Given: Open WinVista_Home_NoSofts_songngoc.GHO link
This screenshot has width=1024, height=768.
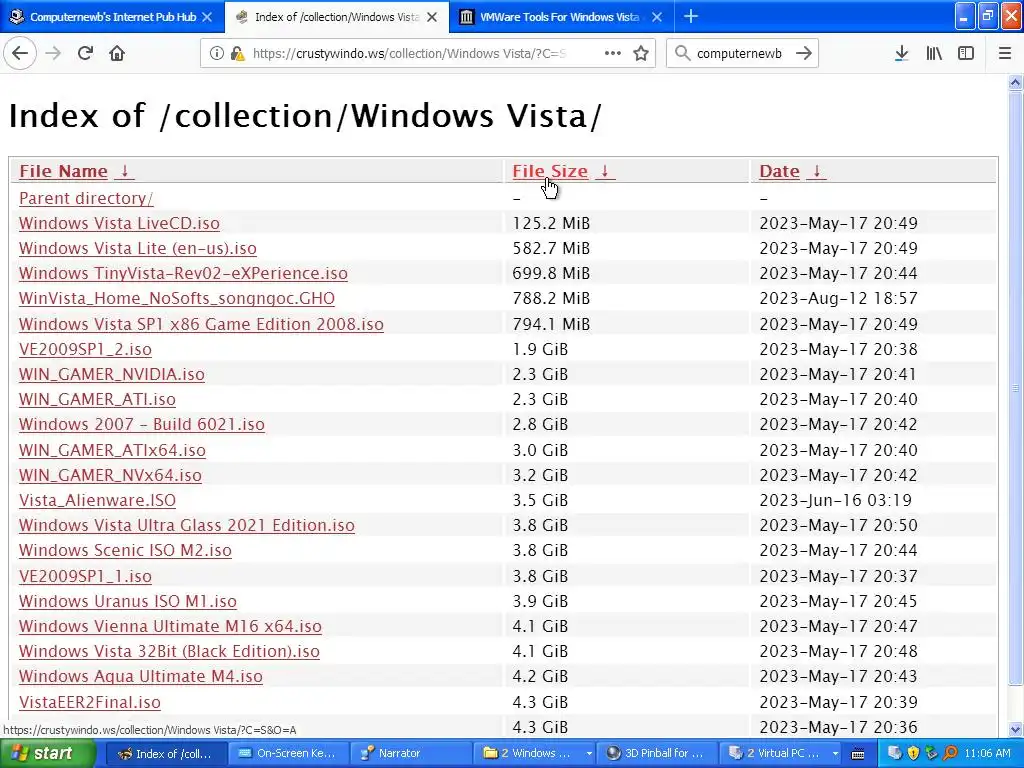Looking at the screenshot, I should point(177,298).
